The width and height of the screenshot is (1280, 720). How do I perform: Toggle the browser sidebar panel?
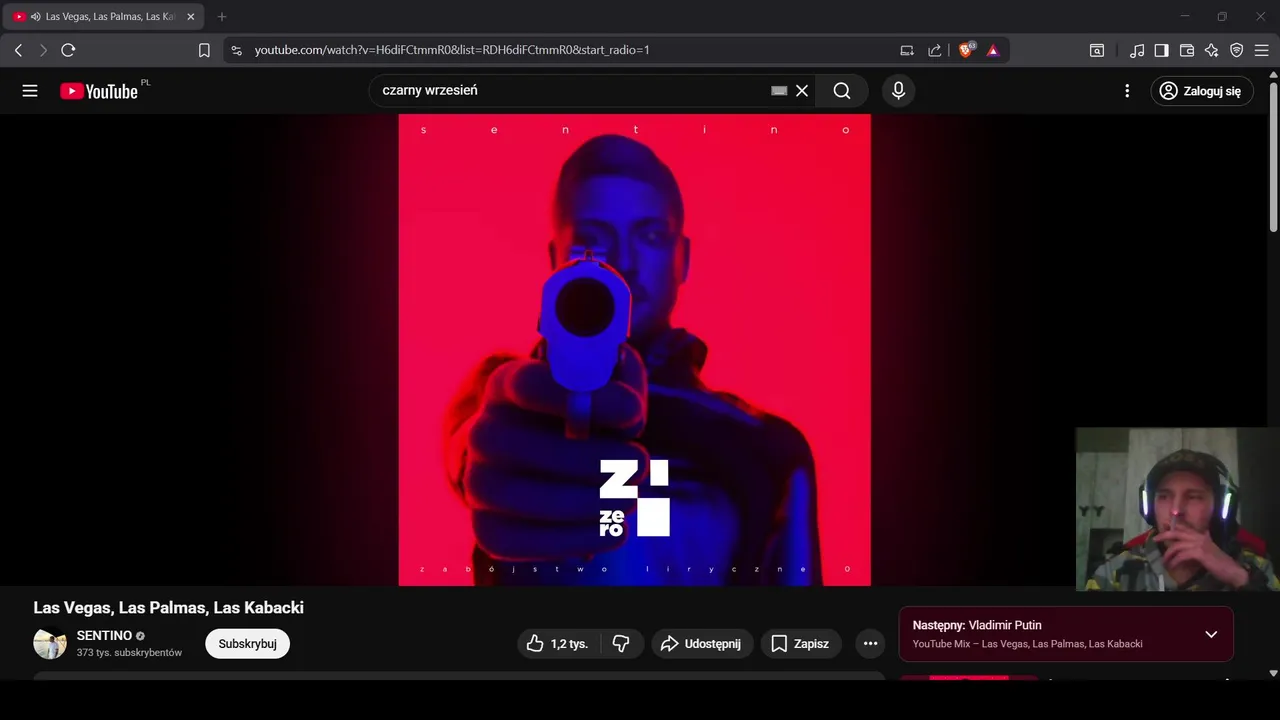pyautogui.click(x=1161, y=50)
